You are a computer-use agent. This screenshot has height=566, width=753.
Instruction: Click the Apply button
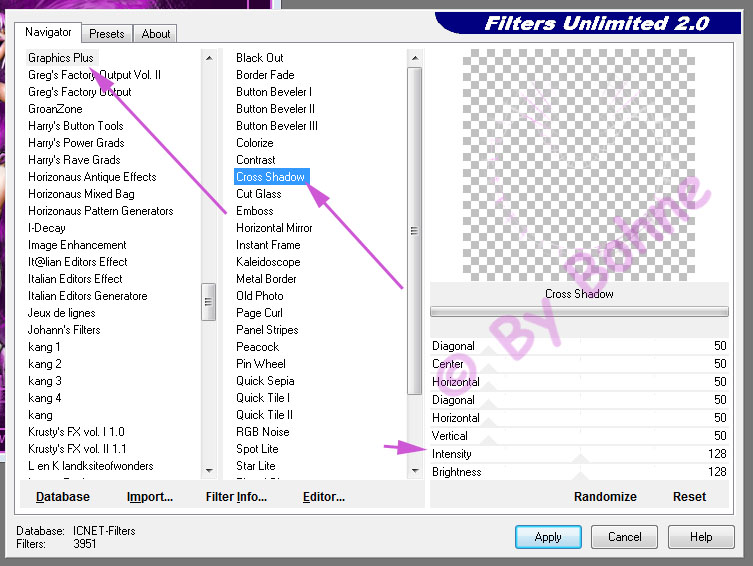548,537
